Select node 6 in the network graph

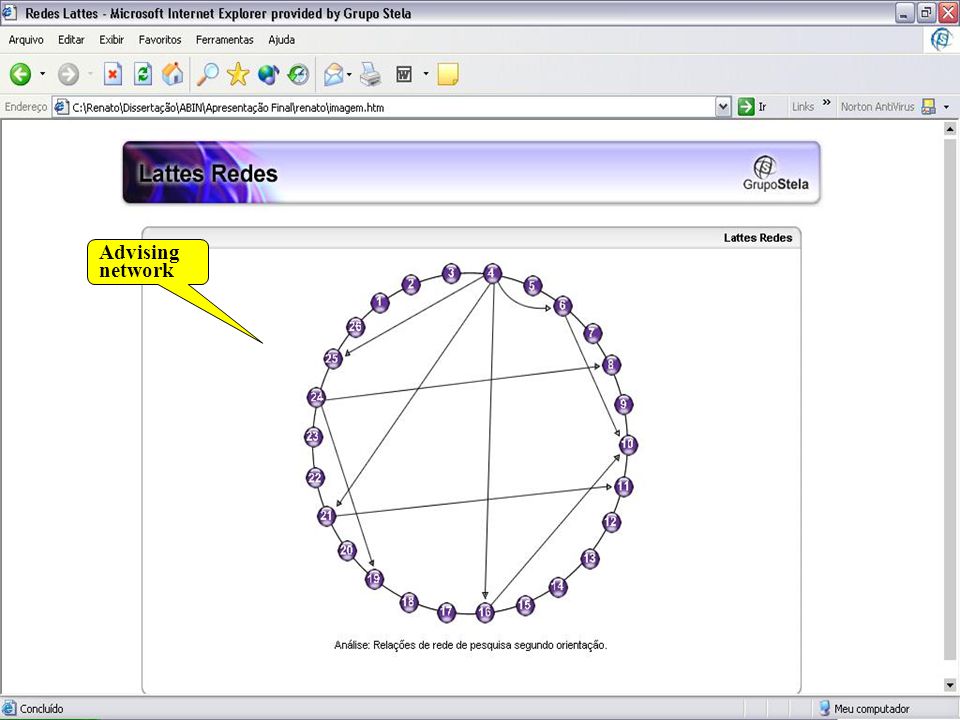pos(563,306)
